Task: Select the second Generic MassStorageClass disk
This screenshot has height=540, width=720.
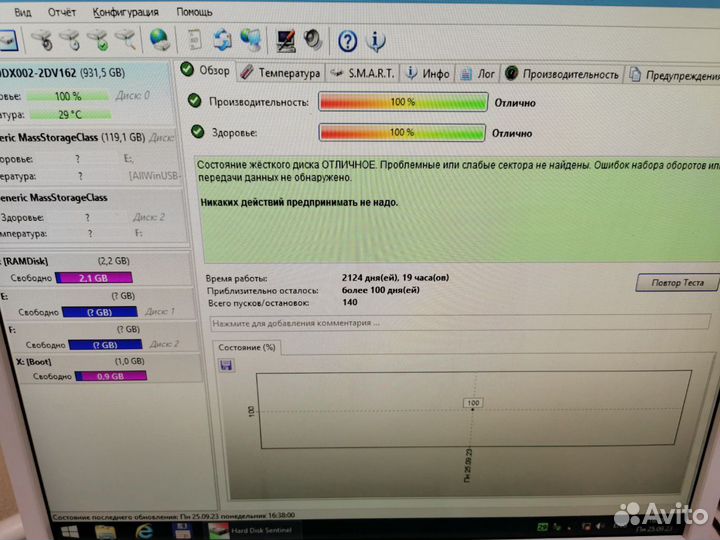Action: click(92, 215)
